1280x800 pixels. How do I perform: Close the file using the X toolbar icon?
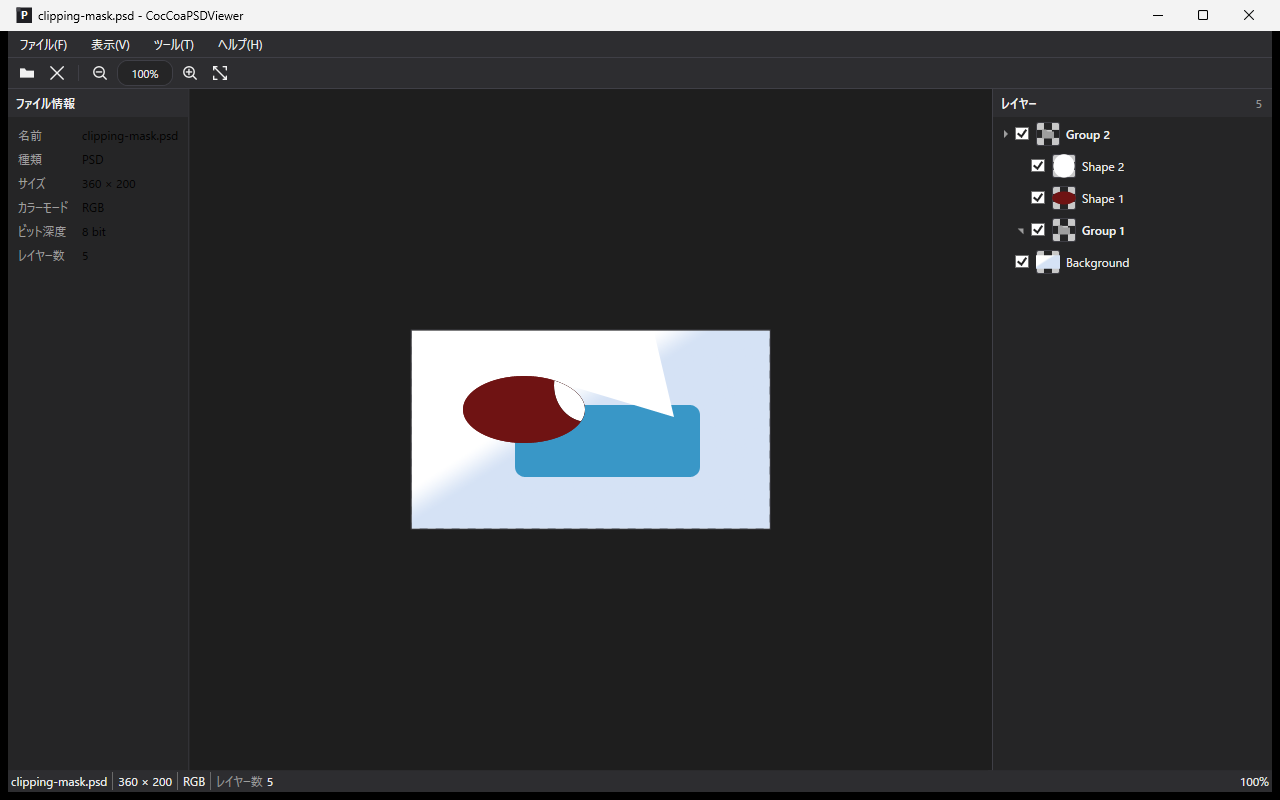click(57, 73)
